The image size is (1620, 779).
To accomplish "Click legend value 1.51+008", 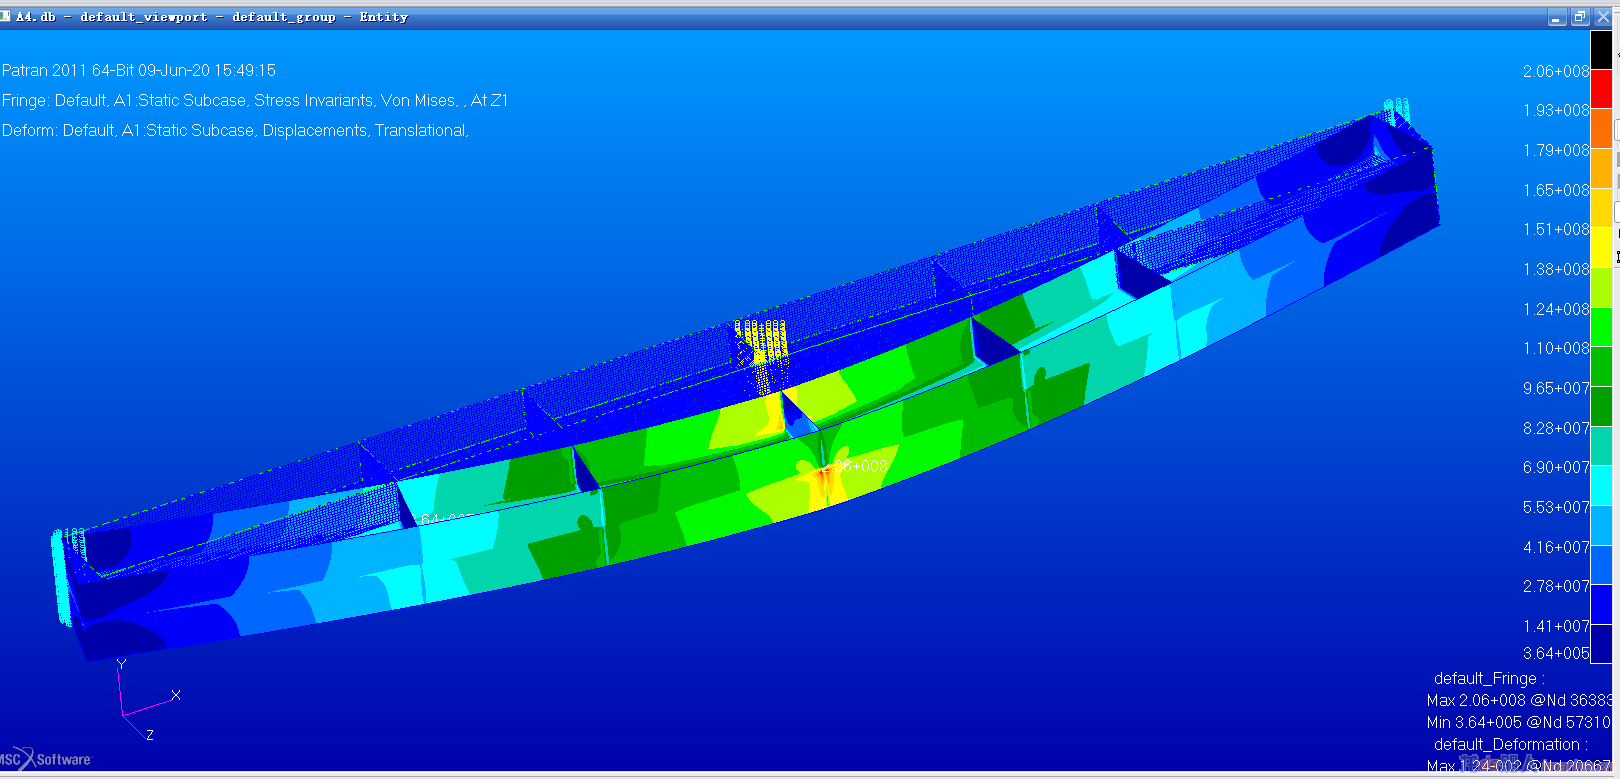I will pos(1556,229).
